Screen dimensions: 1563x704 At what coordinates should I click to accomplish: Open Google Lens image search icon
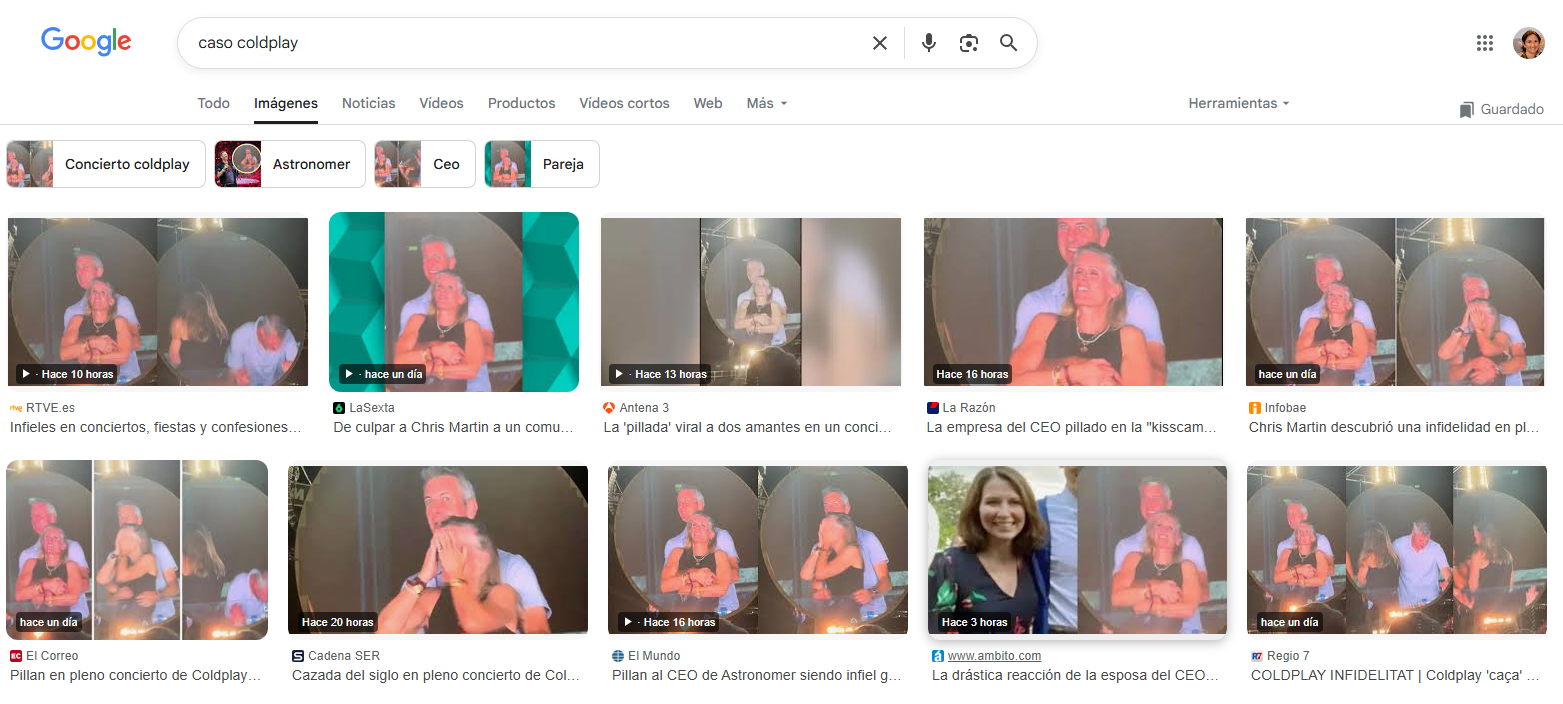click(968, 43)
